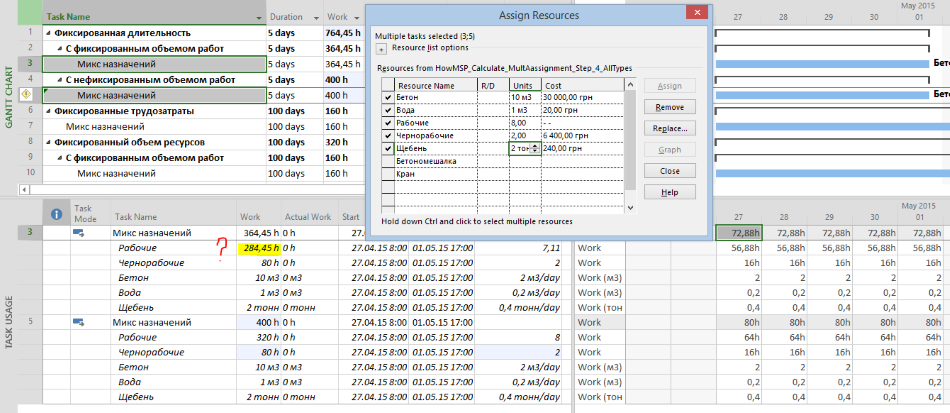
Task: Collapse С фиксированным объемом работ in row 9
Action: (x=59, y=159)
